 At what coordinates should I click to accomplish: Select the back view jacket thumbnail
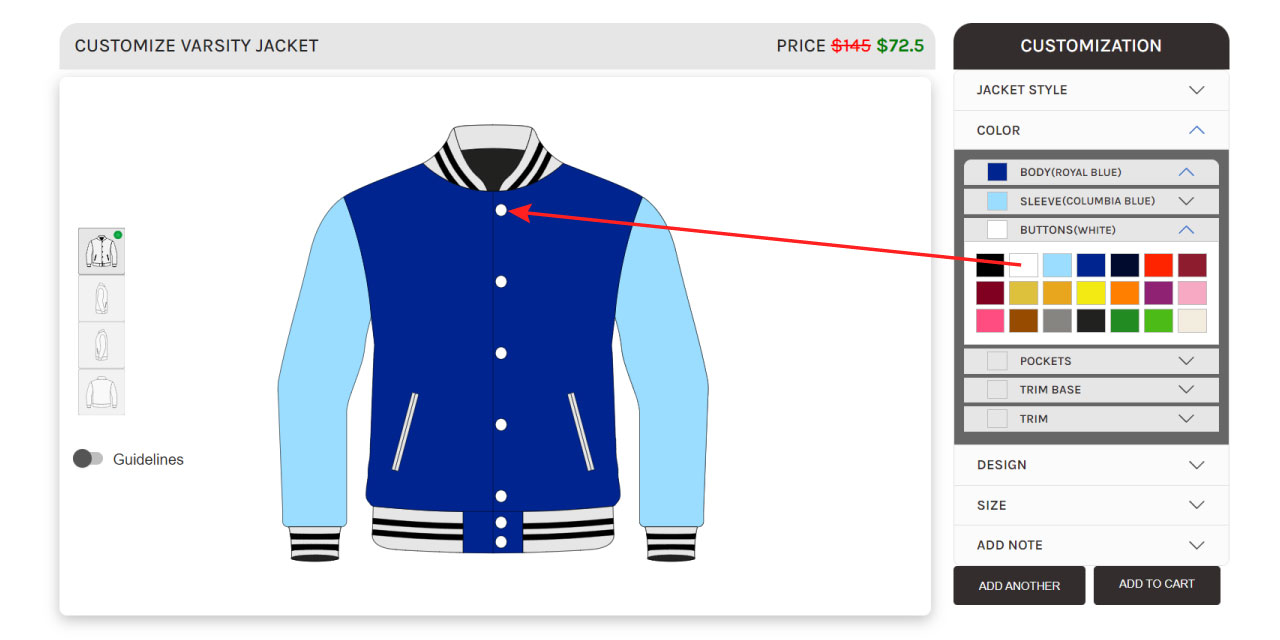pos(102,392)
